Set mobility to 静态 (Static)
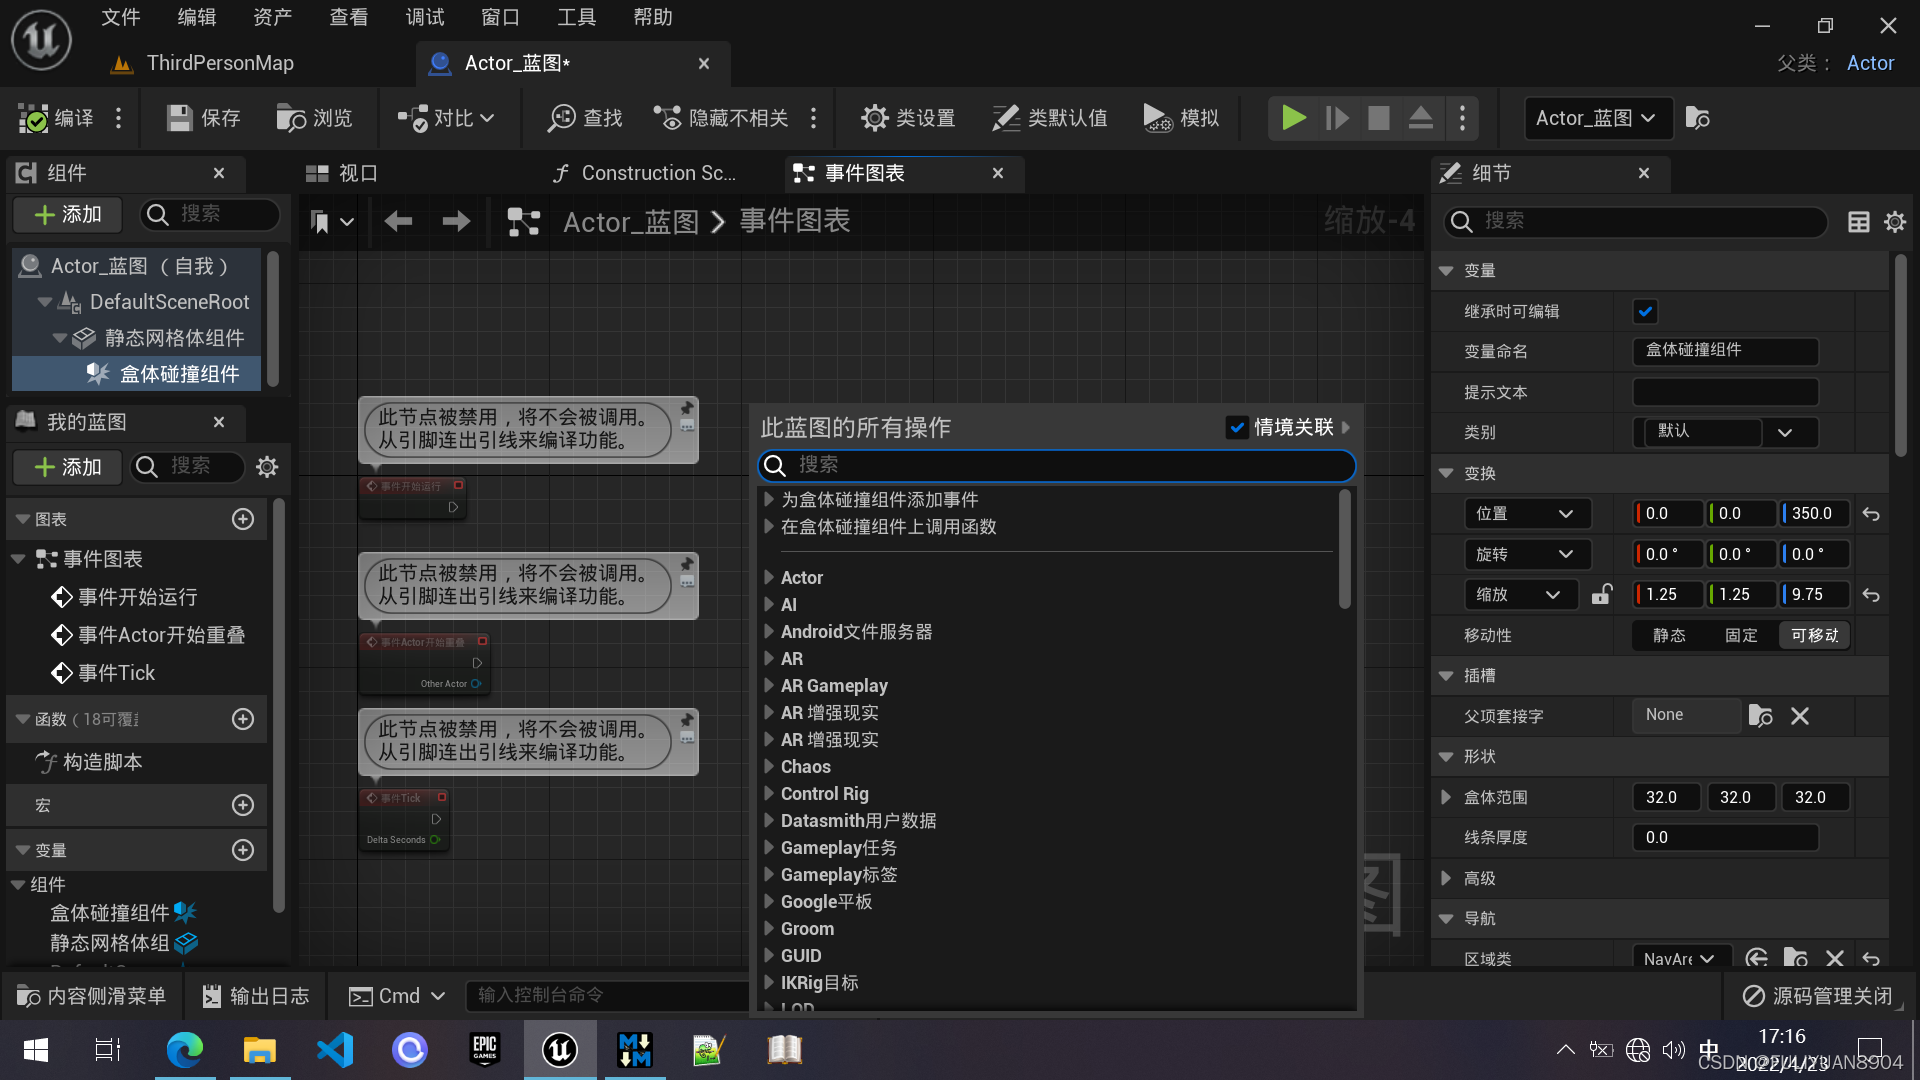This screenshot has width=1920, height=1080. point(1669,635)
